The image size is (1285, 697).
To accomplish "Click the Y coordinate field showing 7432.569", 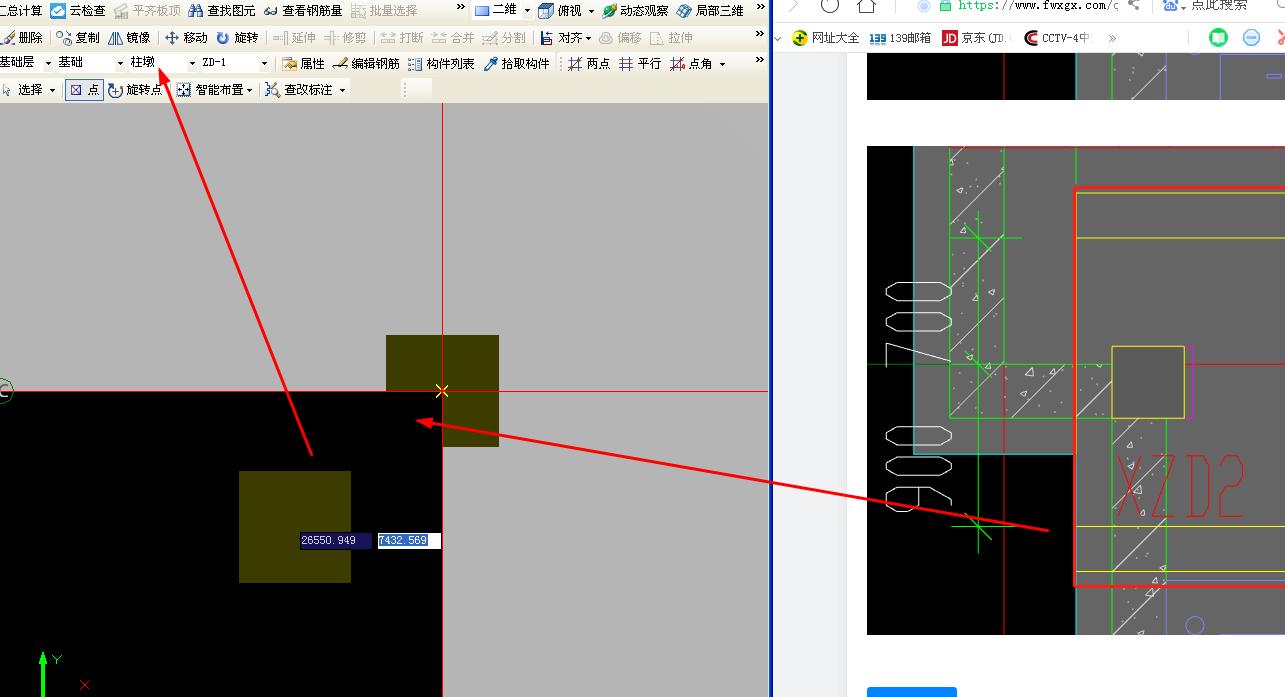I will tap(409, 541).
